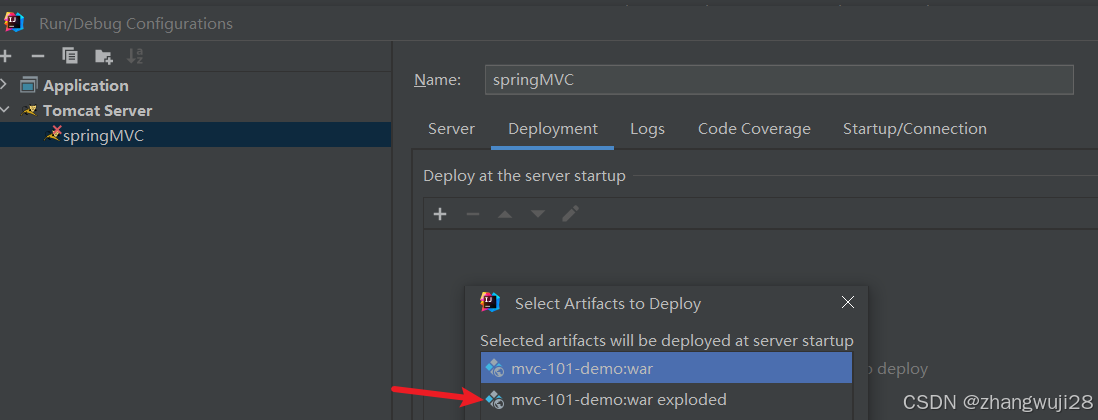The image size is (1098, 420).
Task: Create new folder icon in configurations toolbar
Action: pos(104,56)
